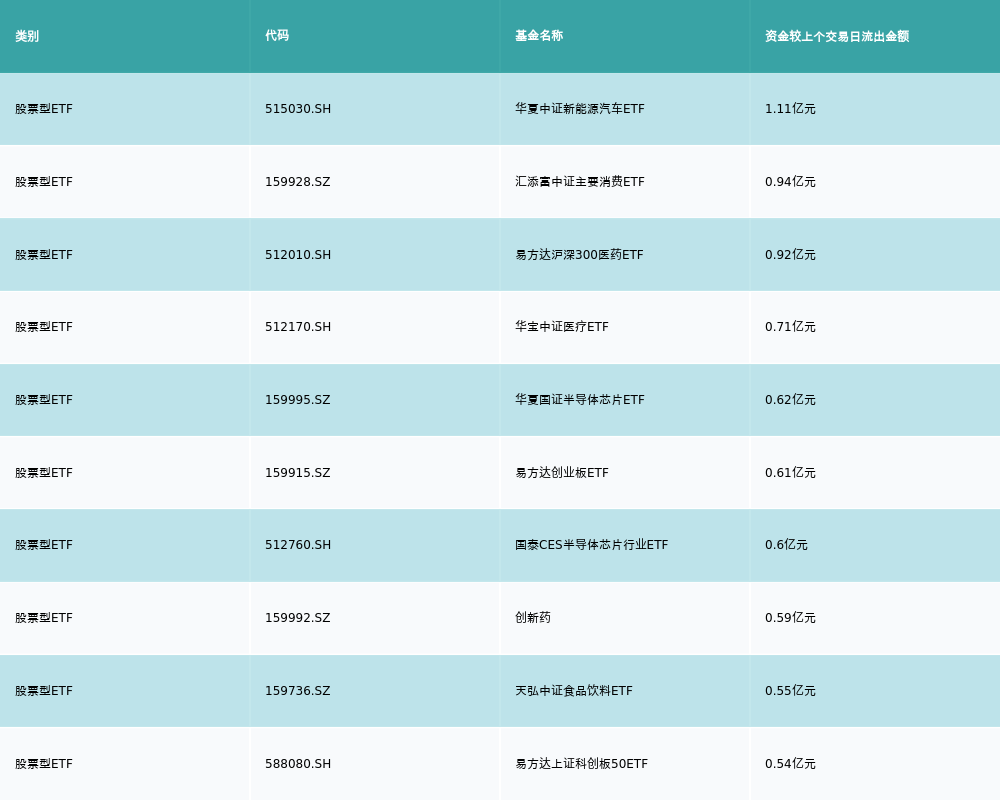Viewport: 1000px width, 800px height.
Task: Click fund name 创新药
Action: click(x=533, y=618)
